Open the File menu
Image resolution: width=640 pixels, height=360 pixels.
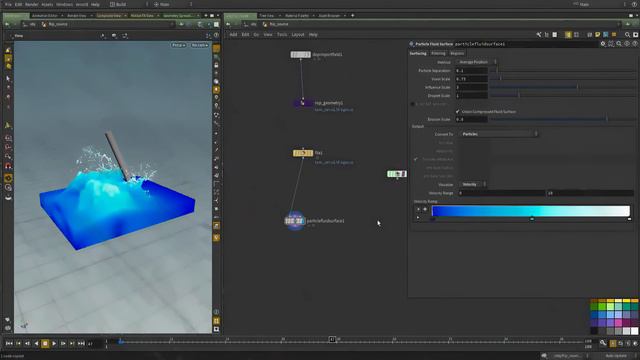click(8, 4)
